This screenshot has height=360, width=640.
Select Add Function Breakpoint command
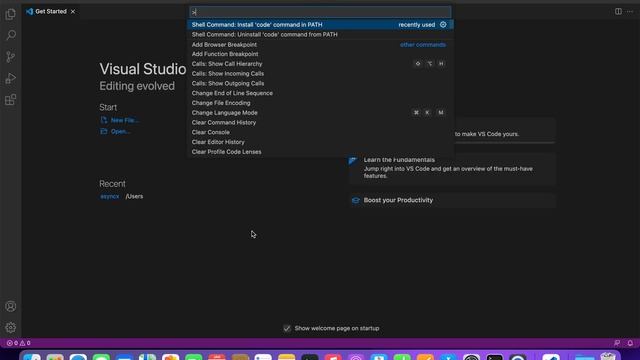point(320,54)
